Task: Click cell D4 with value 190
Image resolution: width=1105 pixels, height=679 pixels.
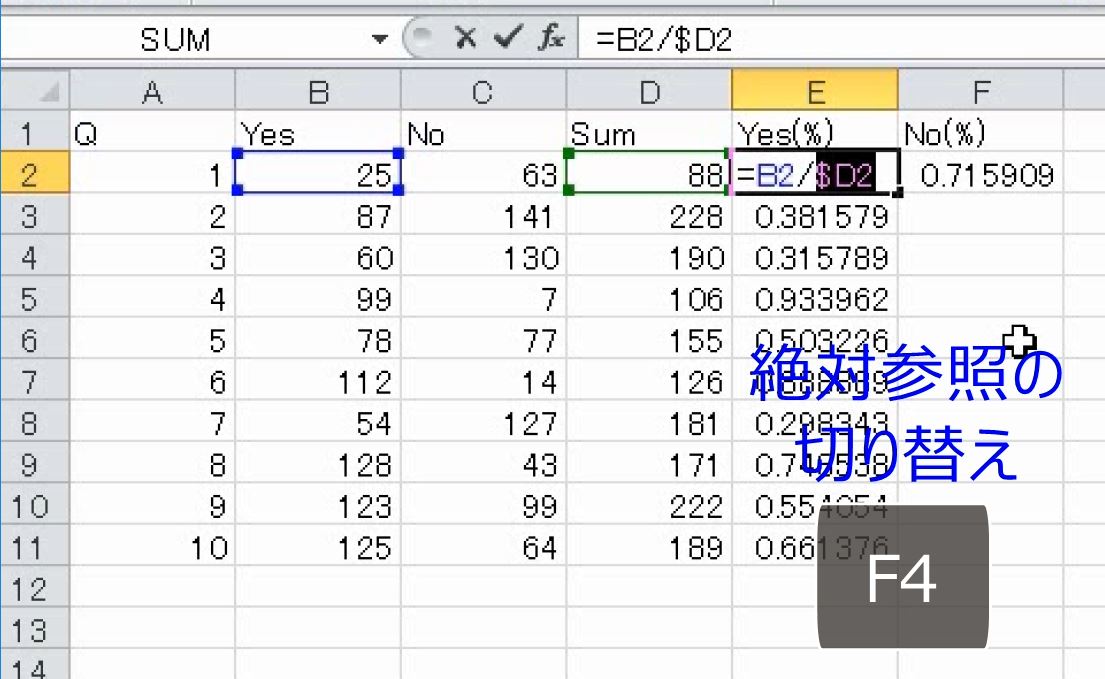Action: [649, 256]
